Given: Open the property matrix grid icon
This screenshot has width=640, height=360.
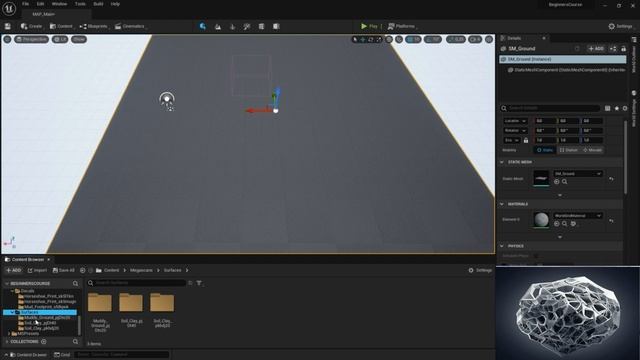Looking at the screenshot, I should coord(607,108).
